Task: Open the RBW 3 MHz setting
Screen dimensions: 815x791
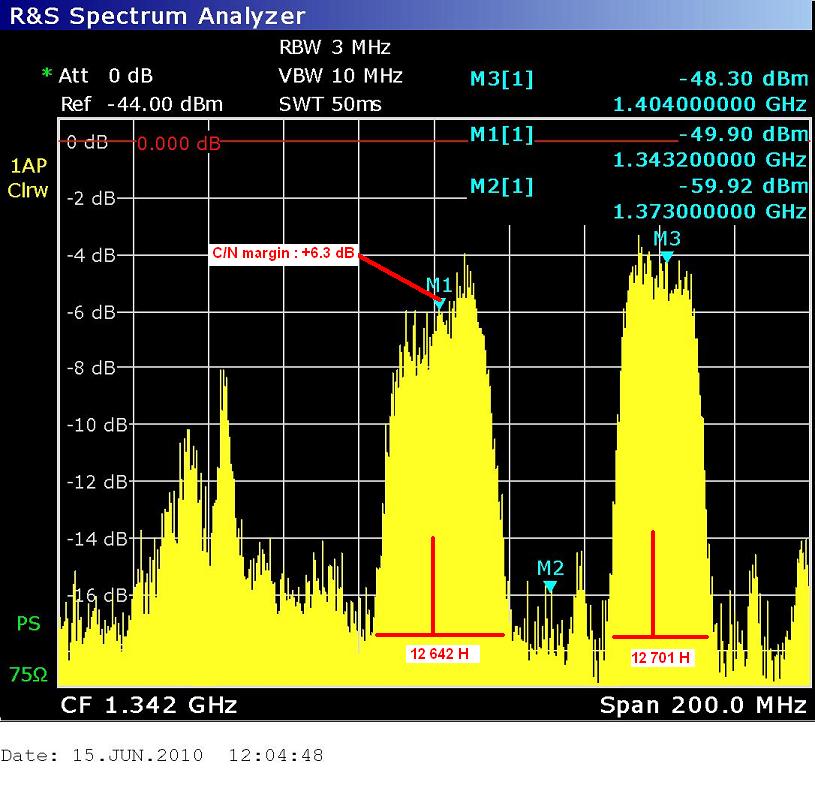Action: [334, 47]
